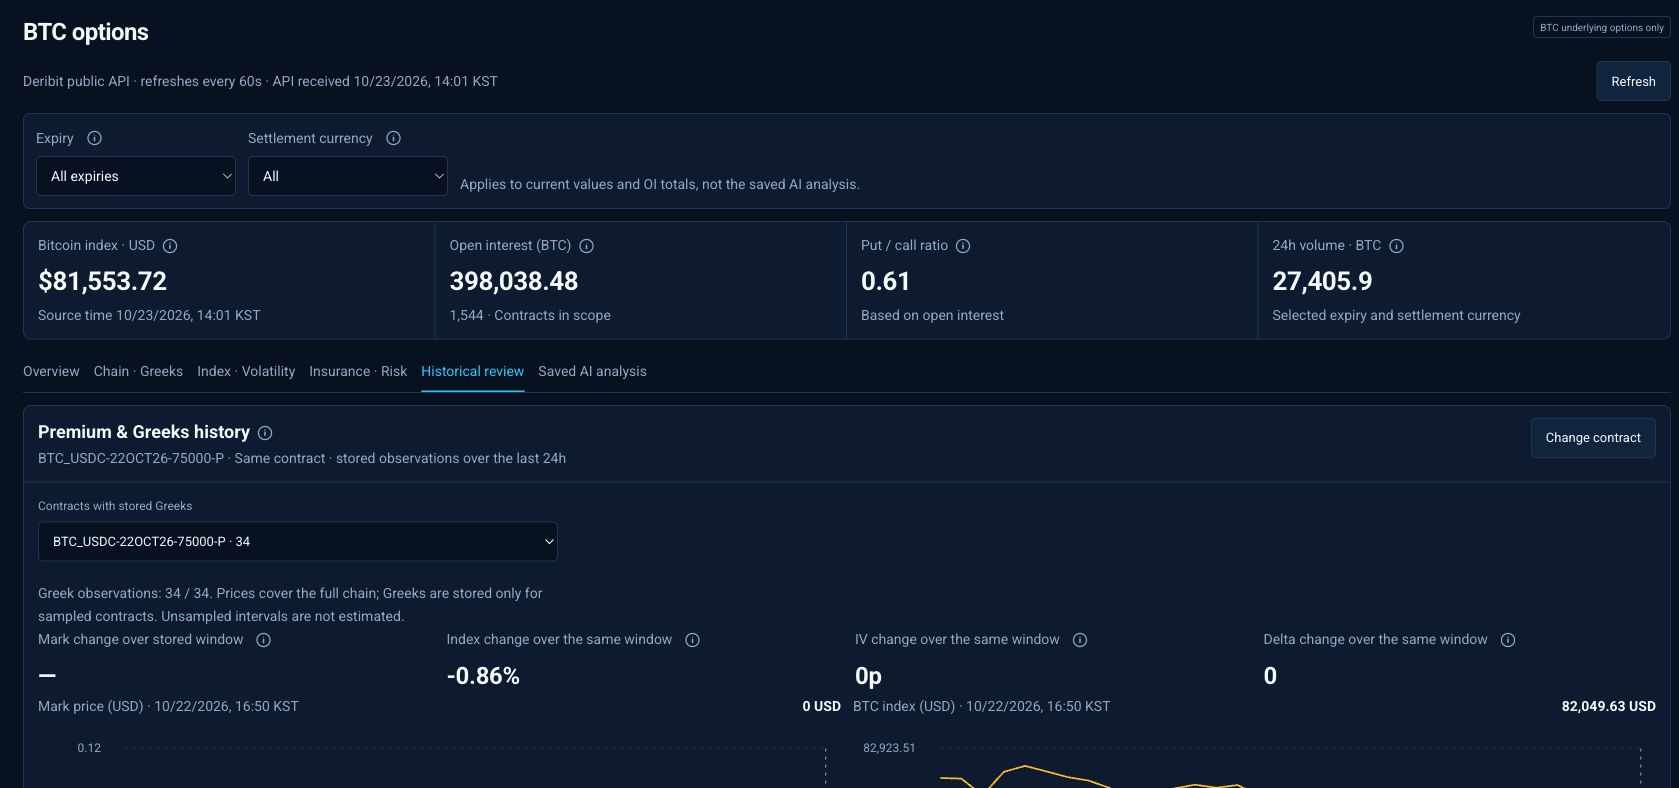Open the Insurance · Risk tab
The image size is (1679, 788).
pyautogui.click(x=358, y=371)
